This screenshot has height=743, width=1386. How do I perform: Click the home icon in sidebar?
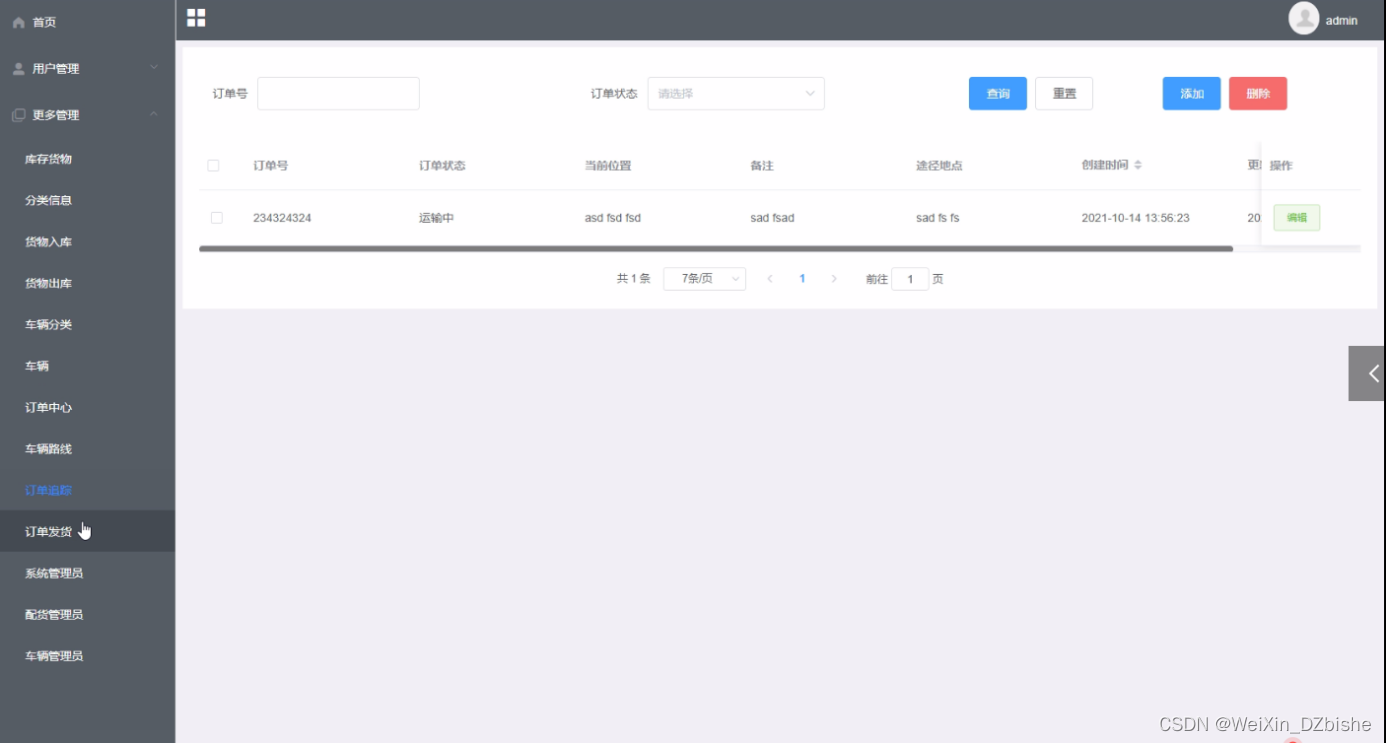click(x=18, y=22)
